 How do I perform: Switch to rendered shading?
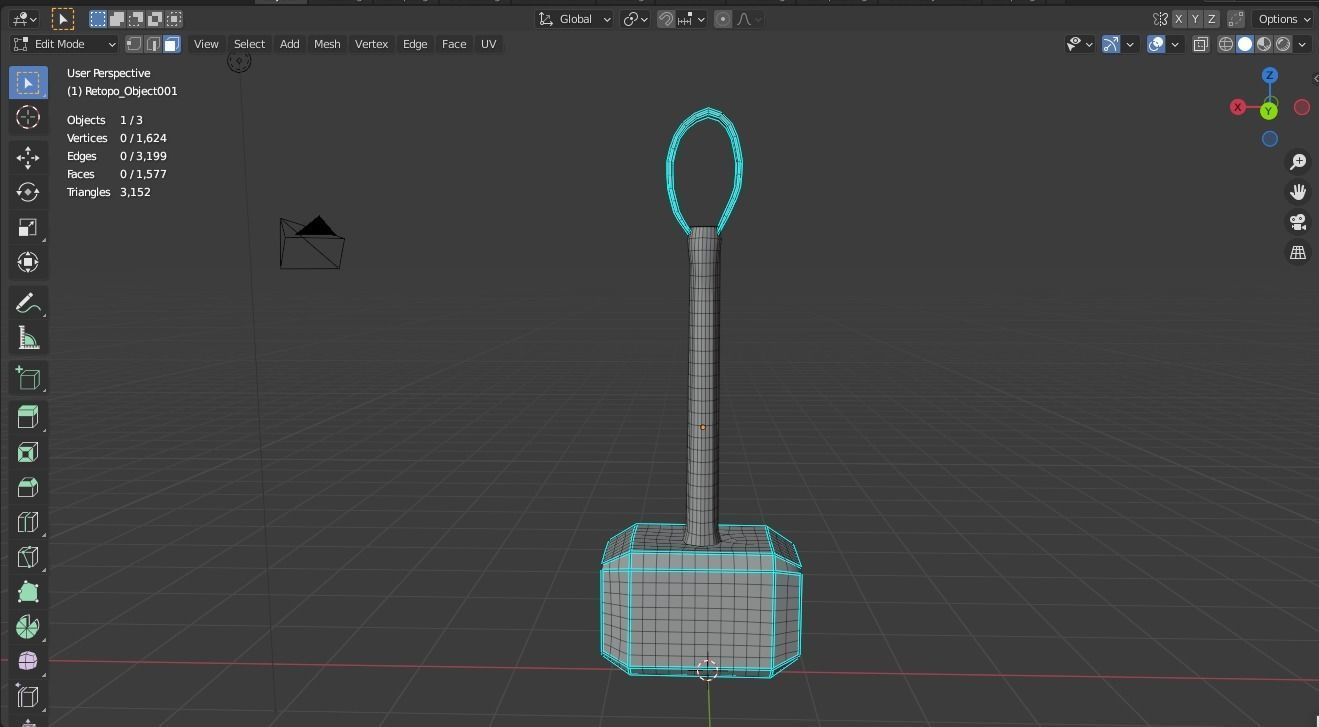1283,44
